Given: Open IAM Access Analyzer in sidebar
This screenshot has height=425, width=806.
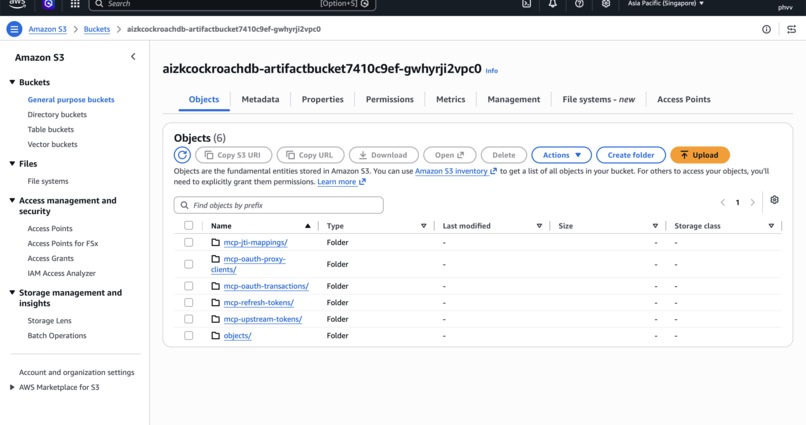Looking at the screenshot, I should (62, 273).
